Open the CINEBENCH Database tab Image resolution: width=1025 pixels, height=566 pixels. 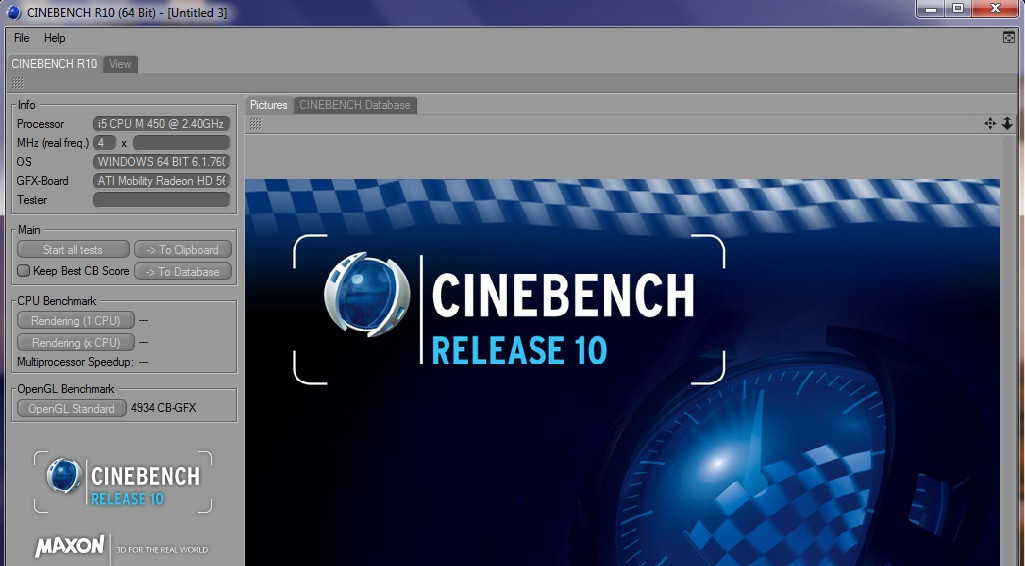(x=355, y=105)
